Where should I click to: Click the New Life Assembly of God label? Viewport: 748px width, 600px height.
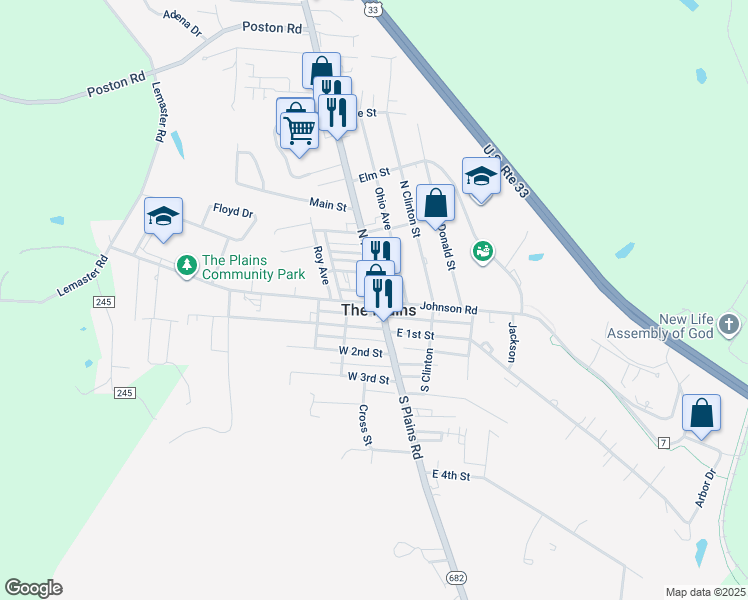click(x=660, y=326)
